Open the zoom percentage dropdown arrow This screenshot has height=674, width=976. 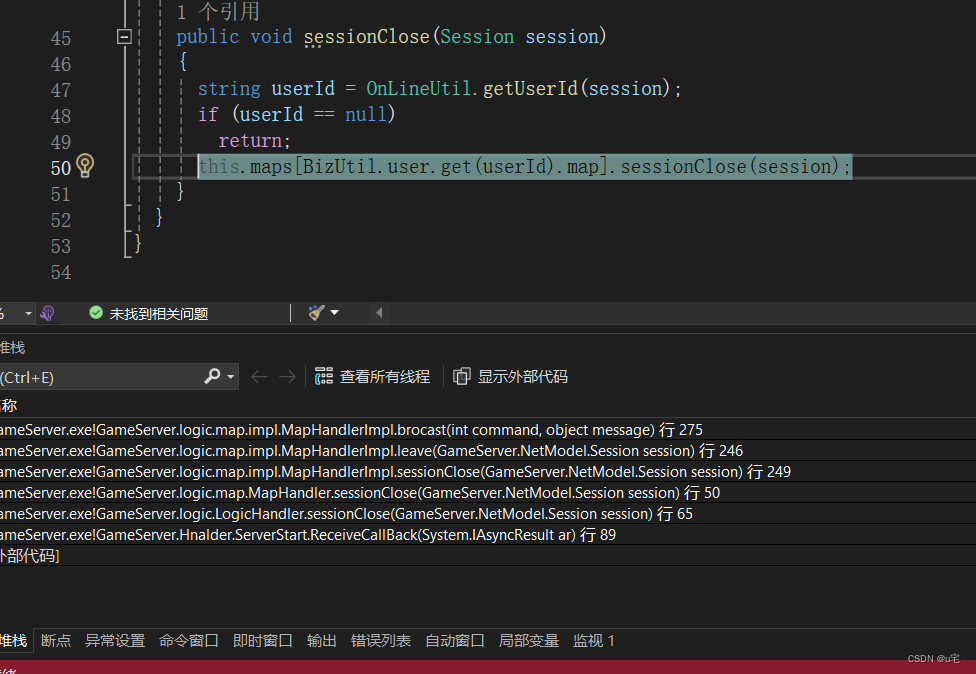28,313
